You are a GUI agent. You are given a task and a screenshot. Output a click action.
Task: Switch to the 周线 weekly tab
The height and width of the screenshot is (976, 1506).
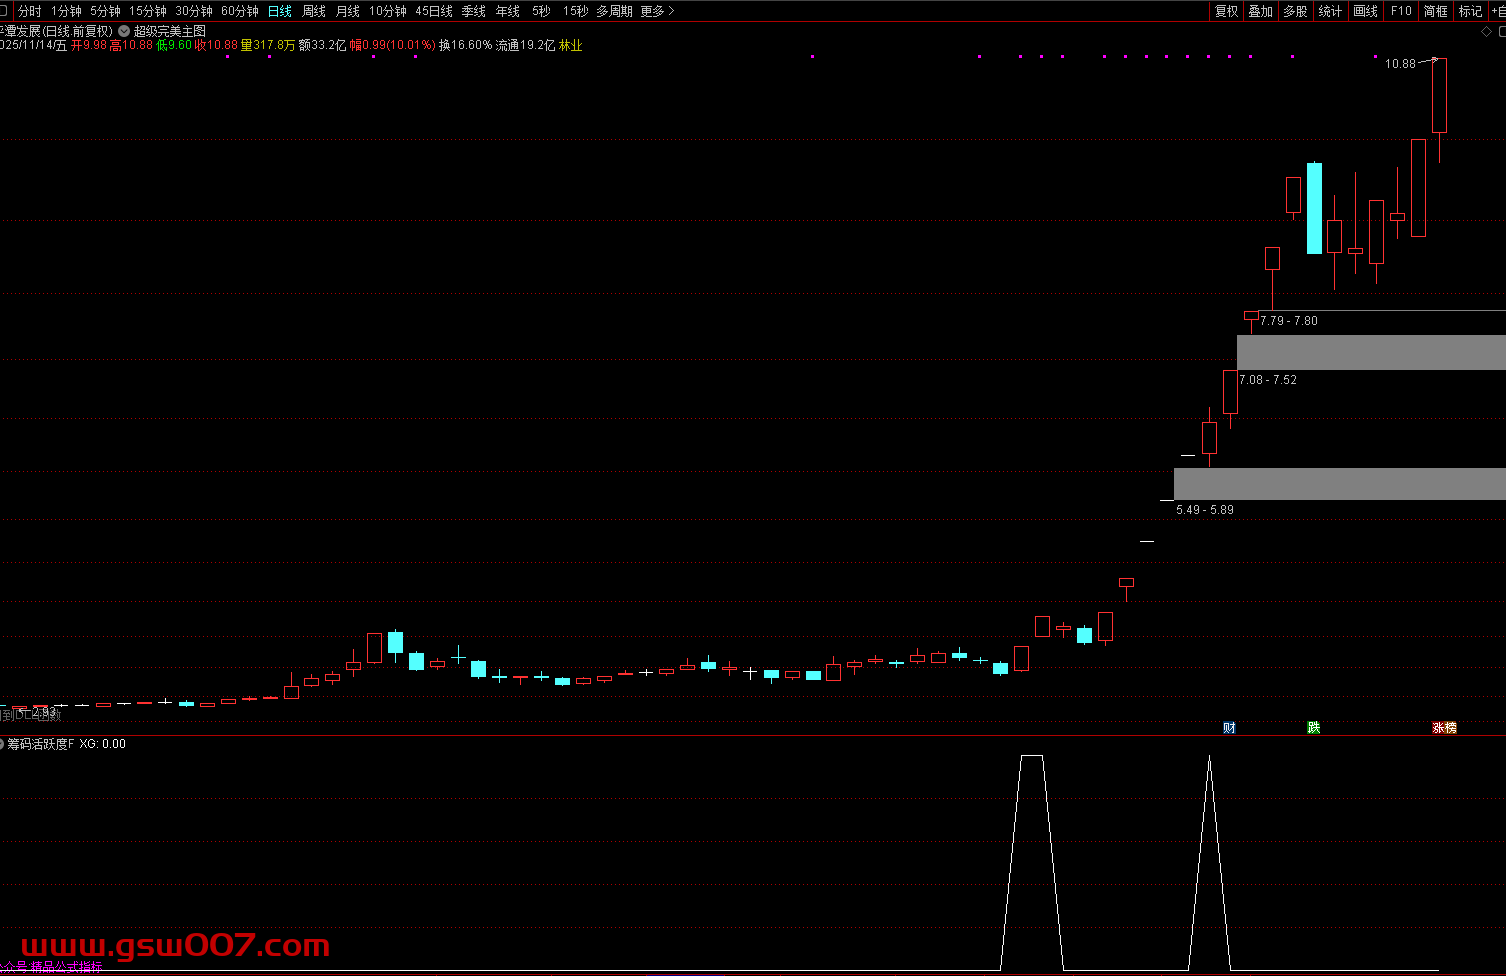pos(314,11)
